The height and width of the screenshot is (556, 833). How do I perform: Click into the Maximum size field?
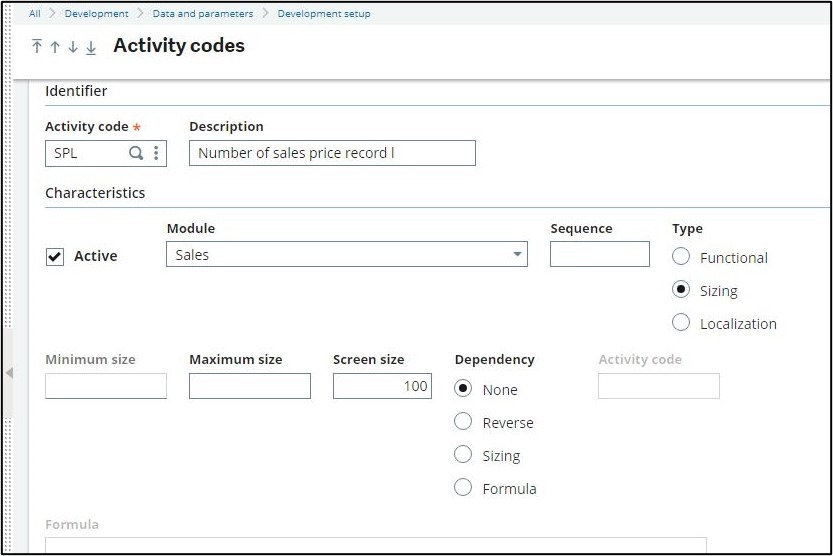249,386
